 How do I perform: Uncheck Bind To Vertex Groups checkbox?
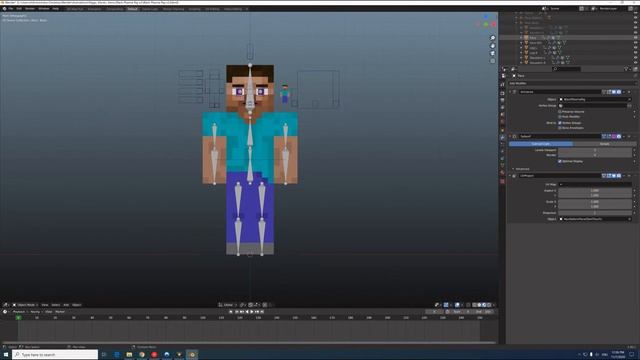560,123
